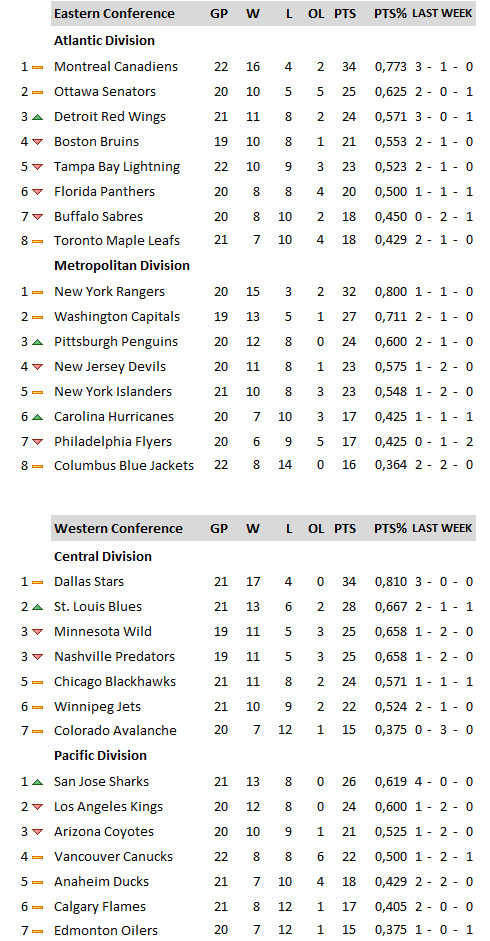Click red down arrow beside Boston Bruins
Image resolution: width=490 pixels, height=941 pixels.
pyautogui.click(x=37, y=142)
